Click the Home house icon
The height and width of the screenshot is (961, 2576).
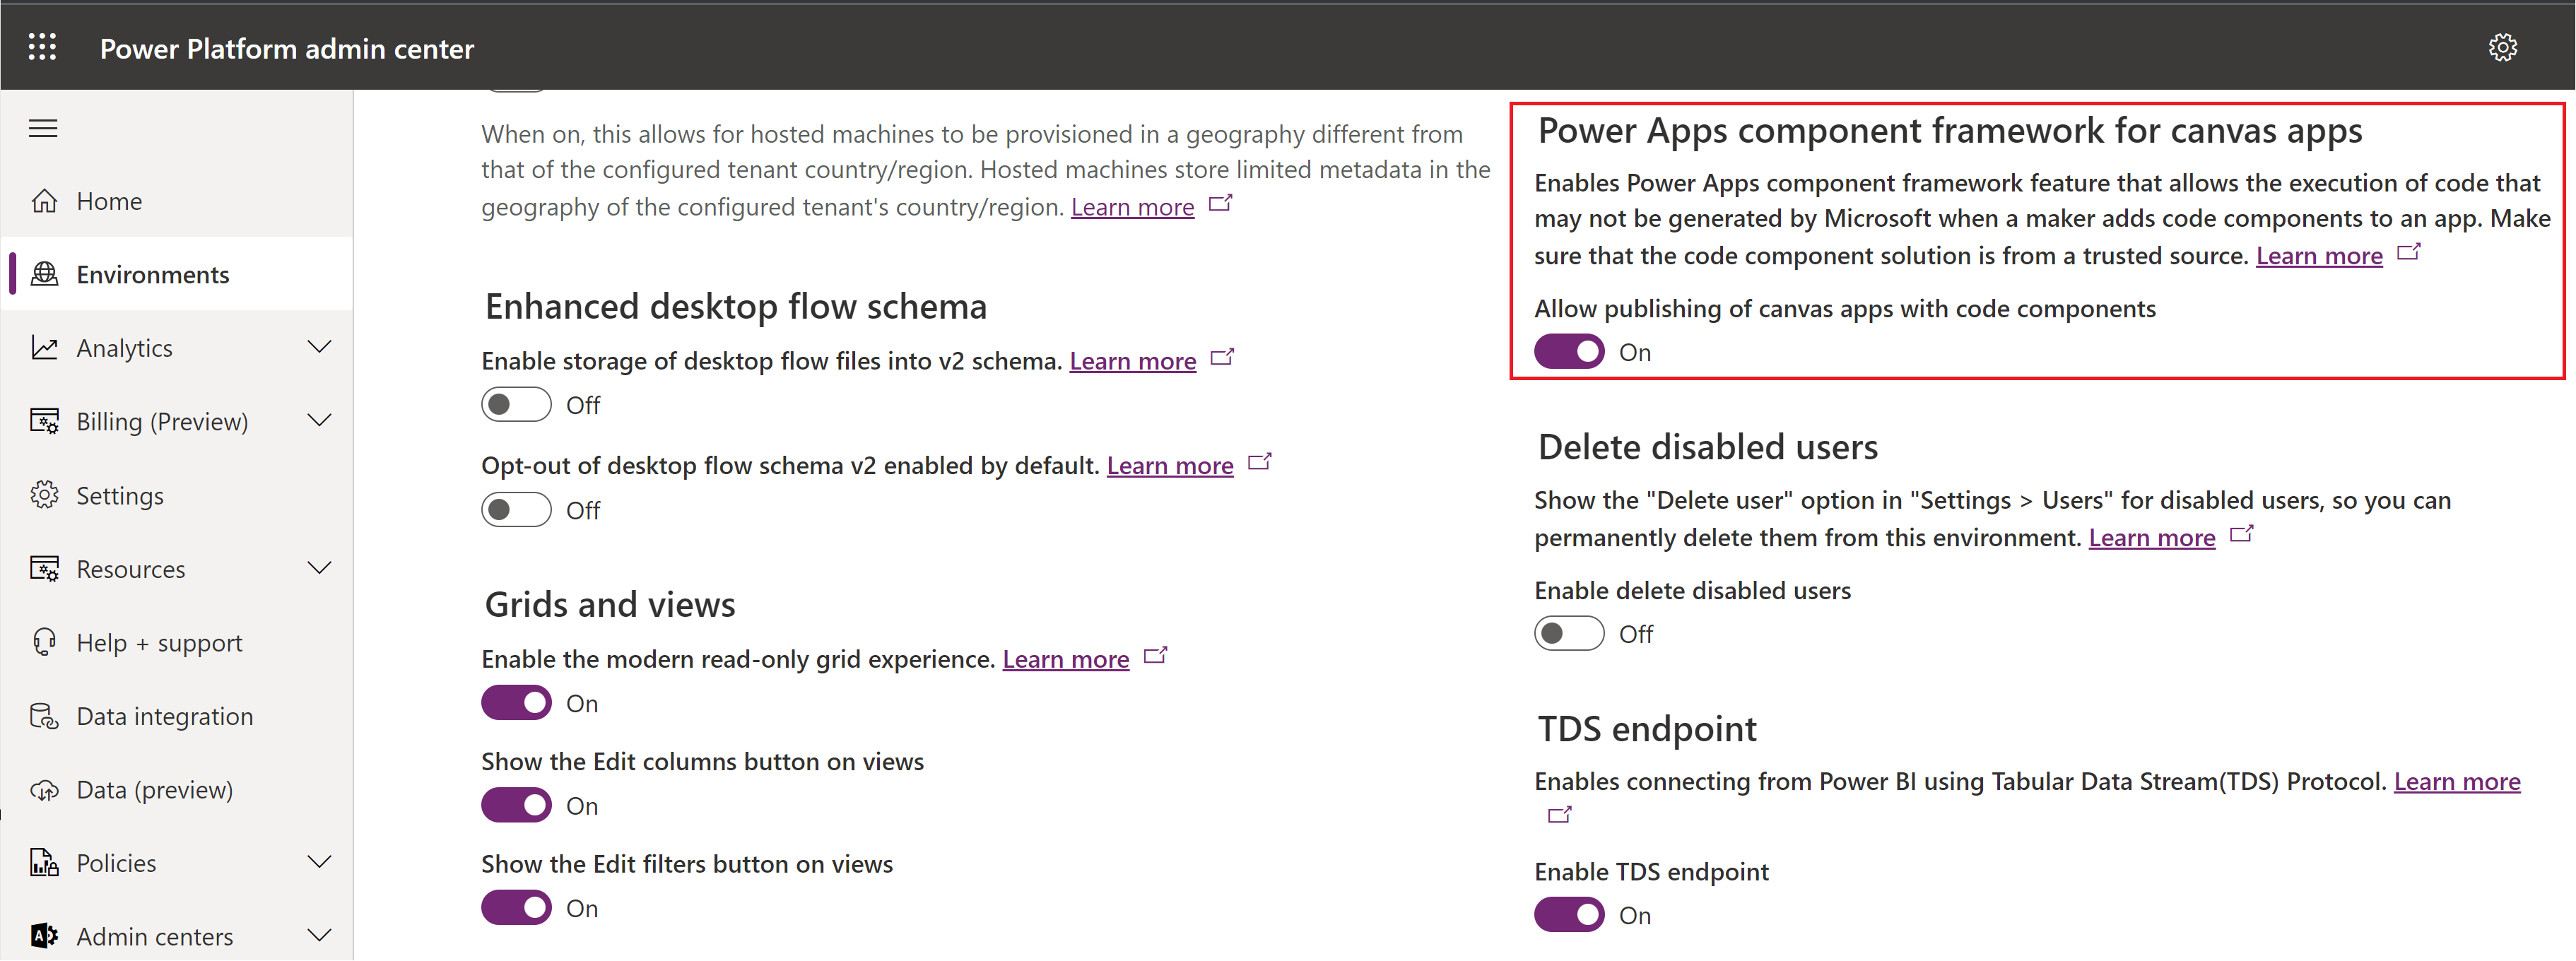(44, 201)
